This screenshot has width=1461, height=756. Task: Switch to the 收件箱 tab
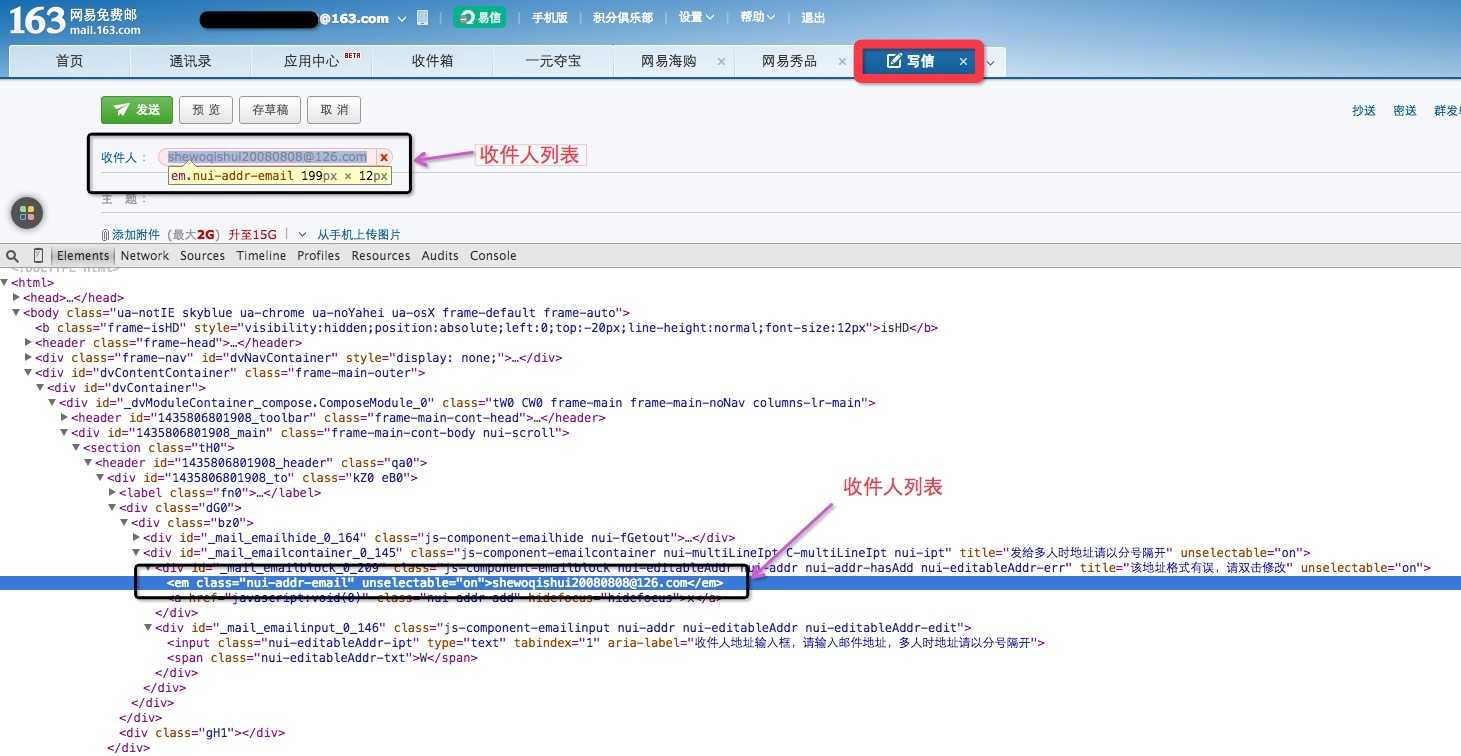click(x=432, y=61)
